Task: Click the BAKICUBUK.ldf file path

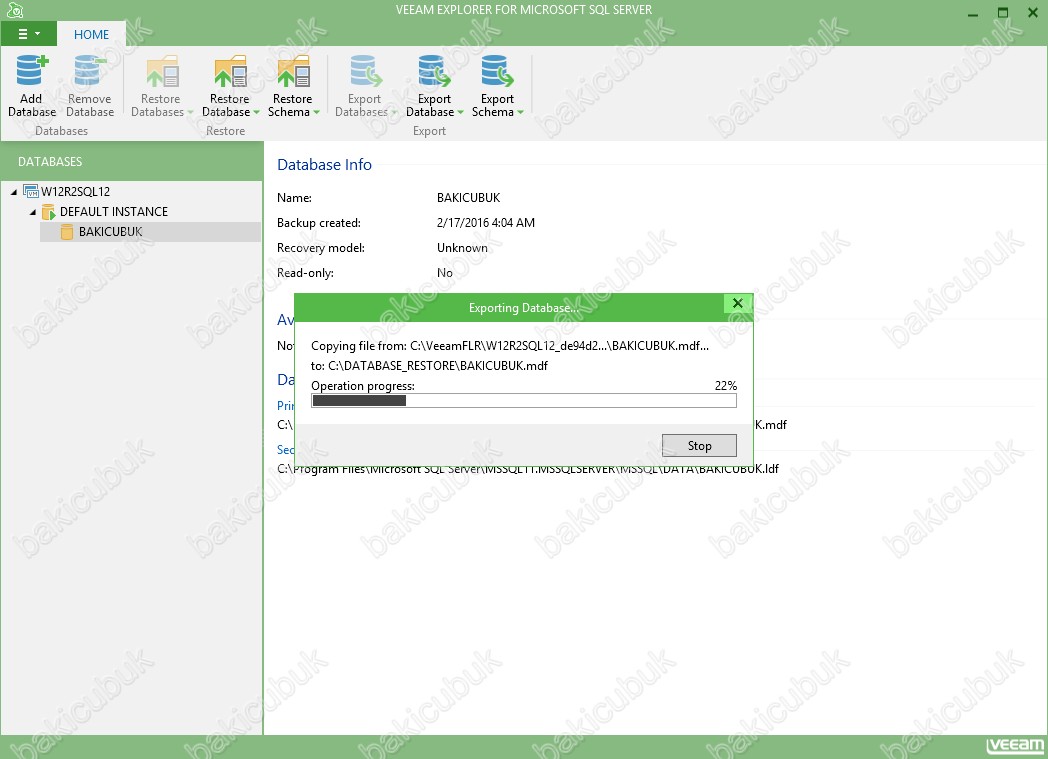Action: pyautogui.click(x=528, y=468)
